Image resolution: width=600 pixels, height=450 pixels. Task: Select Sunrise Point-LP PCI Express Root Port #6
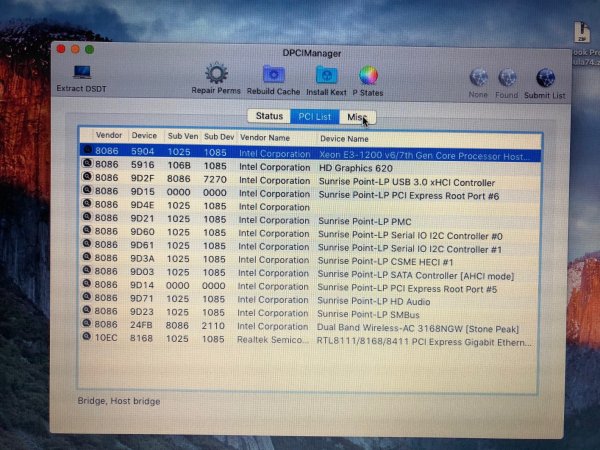[409, 196]
